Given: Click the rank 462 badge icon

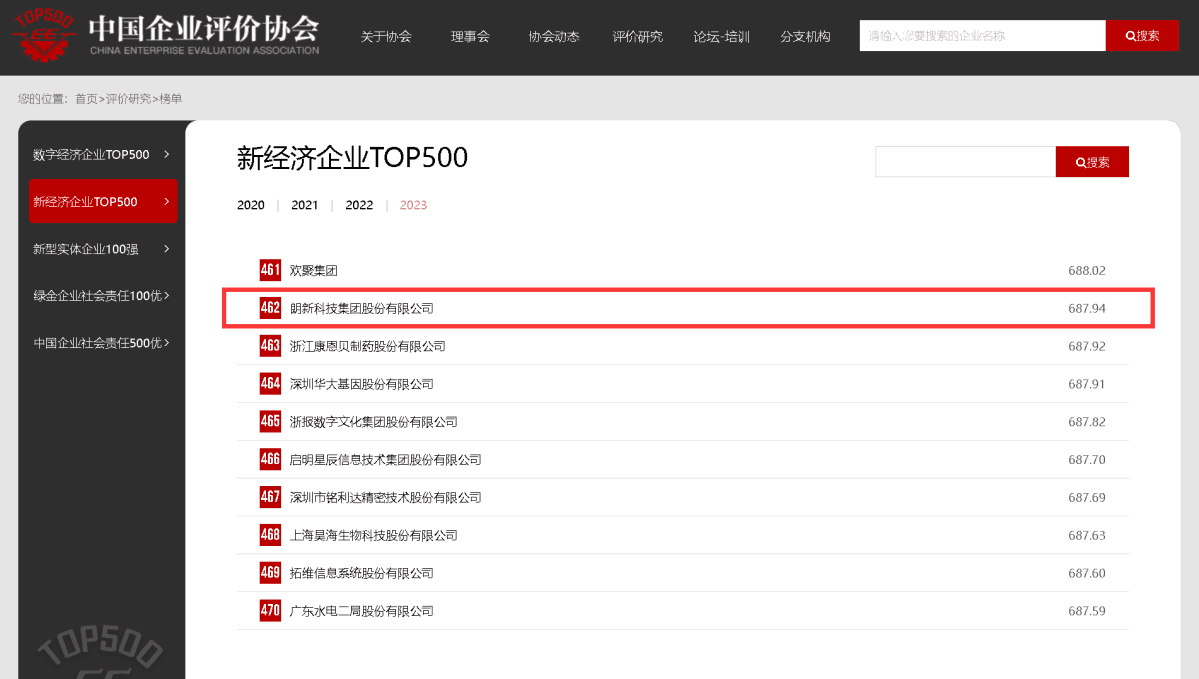Looking at the screenshot, I should (270, 308).
